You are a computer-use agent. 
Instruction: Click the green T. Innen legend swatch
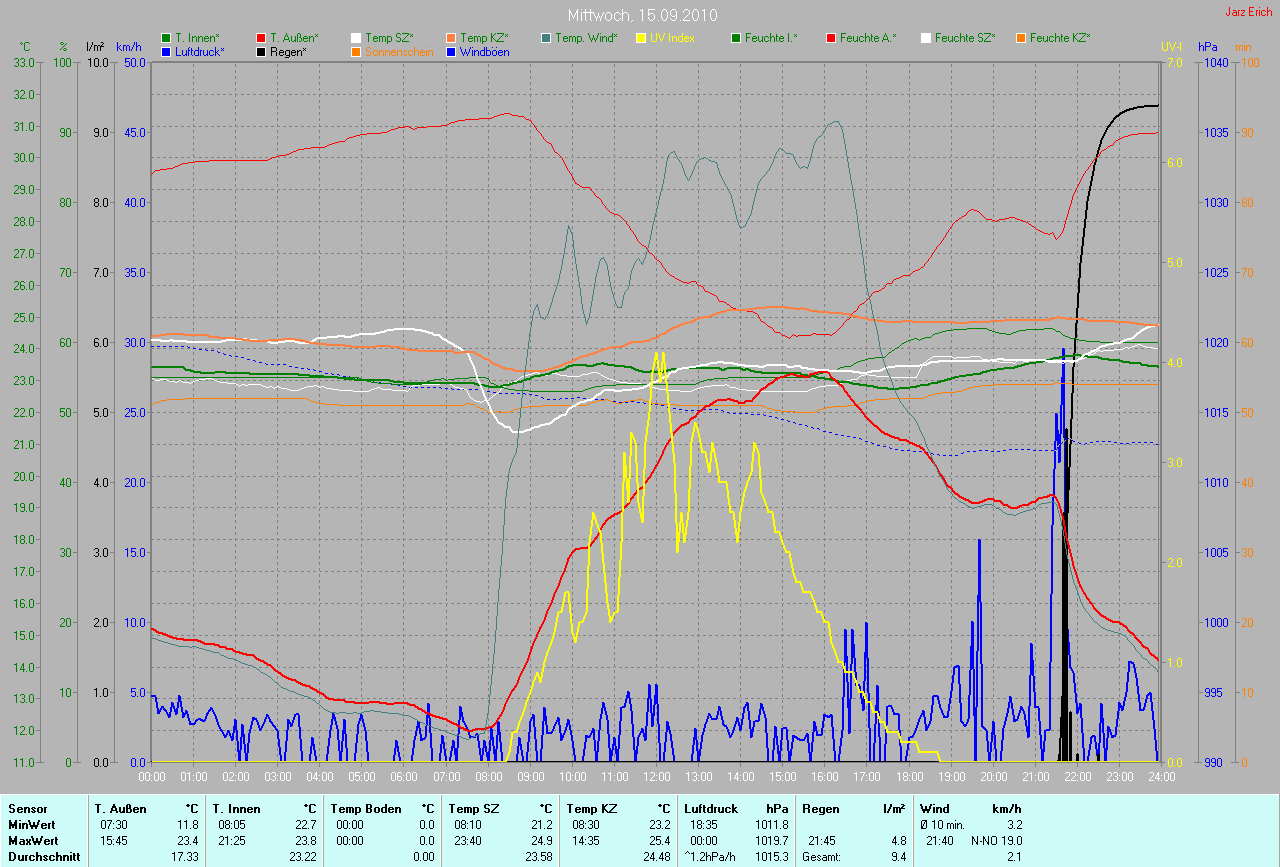pos(166,38)
